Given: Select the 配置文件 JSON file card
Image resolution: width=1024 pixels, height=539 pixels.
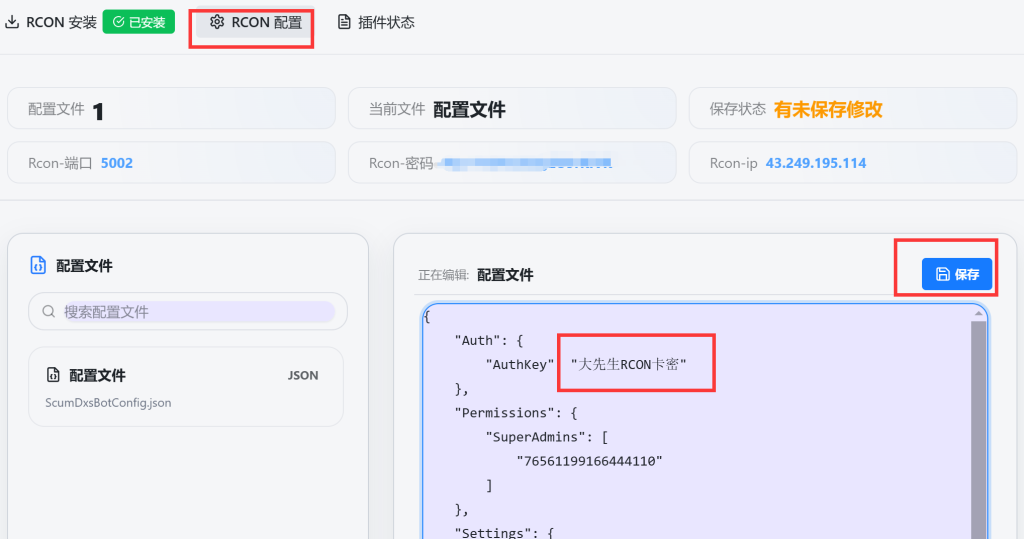Looking at the screenshot, I should tap(186, 387).
